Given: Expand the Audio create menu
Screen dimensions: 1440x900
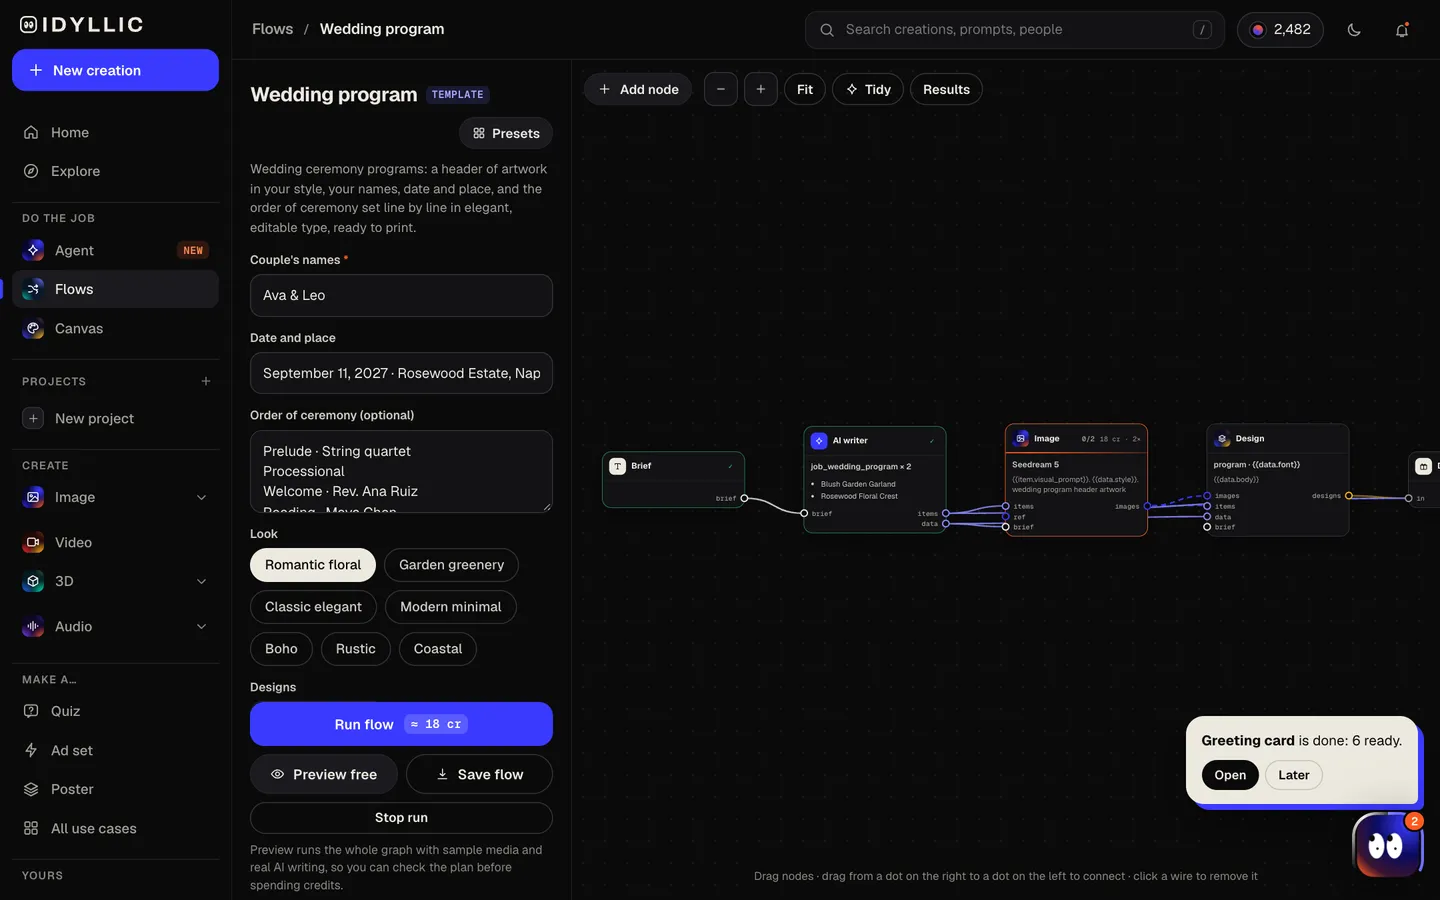Looking at the screenshot, I should pyautogui.click(x=201, y=626).
